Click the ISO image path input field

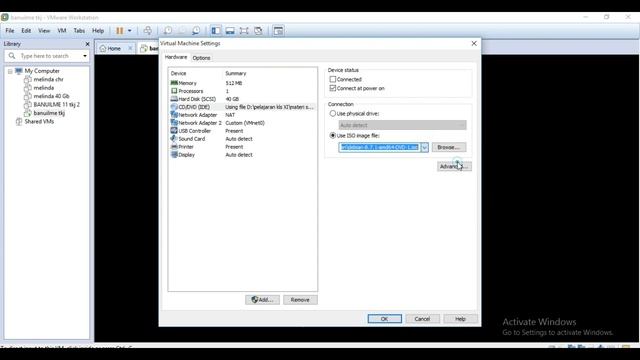point(380,147)
